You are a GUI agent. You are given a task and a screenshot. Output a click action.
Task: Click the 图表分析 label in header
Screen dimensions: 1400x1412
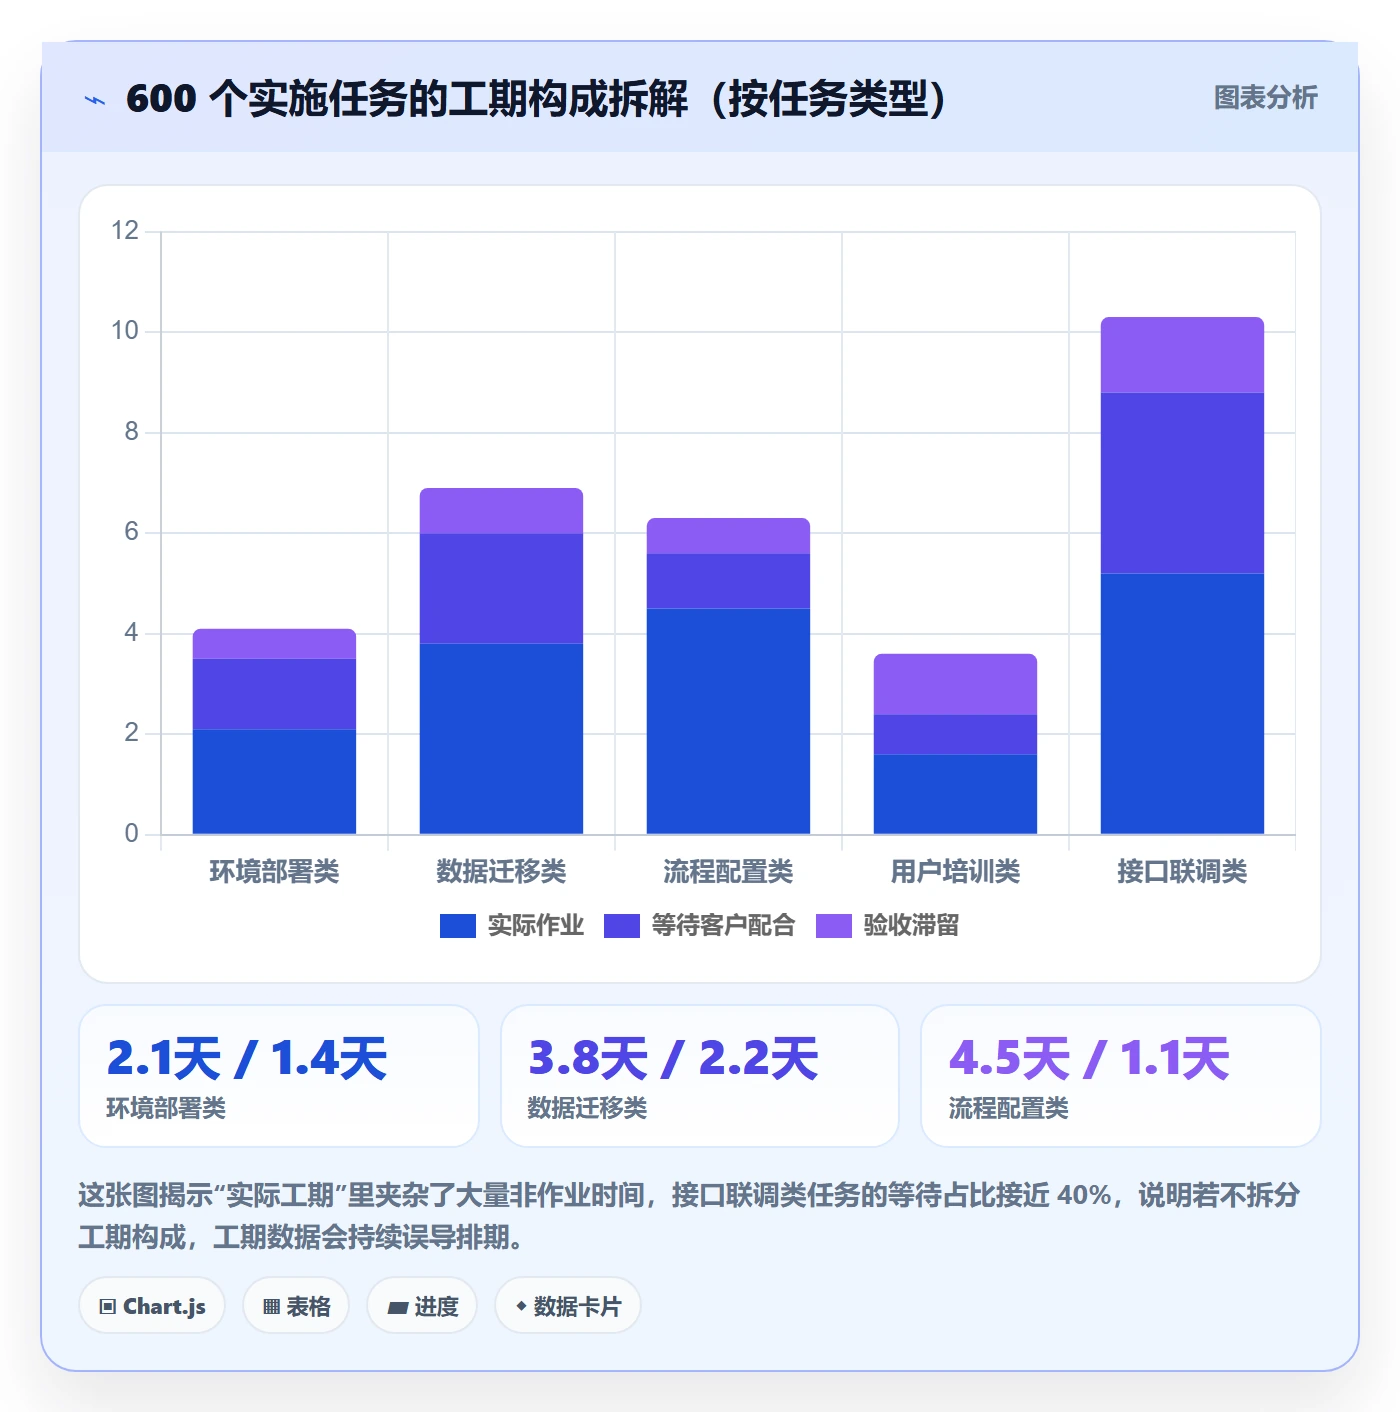pos(1265,98)
